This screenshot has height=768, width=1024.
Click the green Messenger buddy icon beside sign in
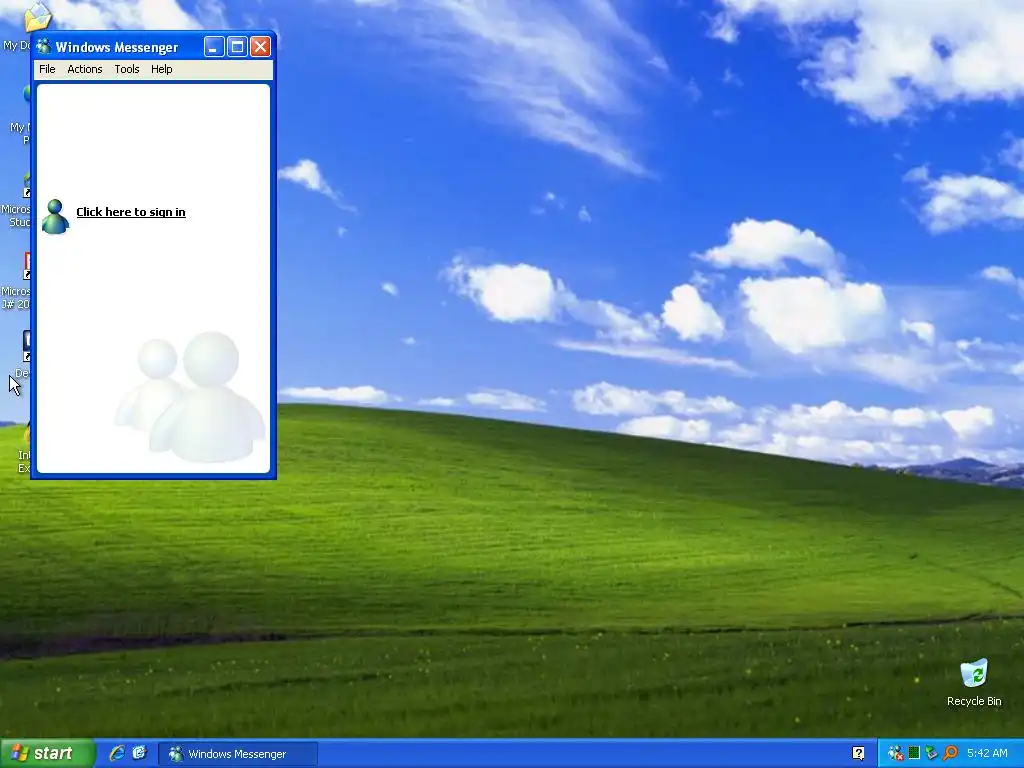click(x=55, y=217)
